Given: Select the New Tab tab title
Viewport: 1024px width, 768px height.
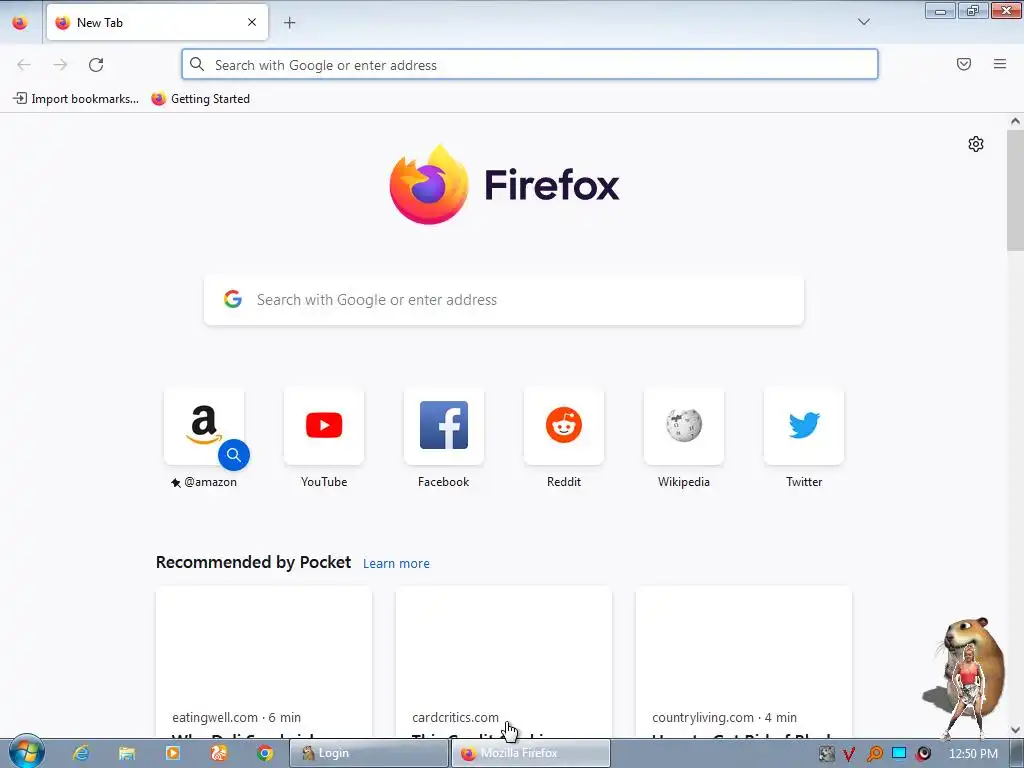Looking at the screenshot, I should tap(100, 23).
